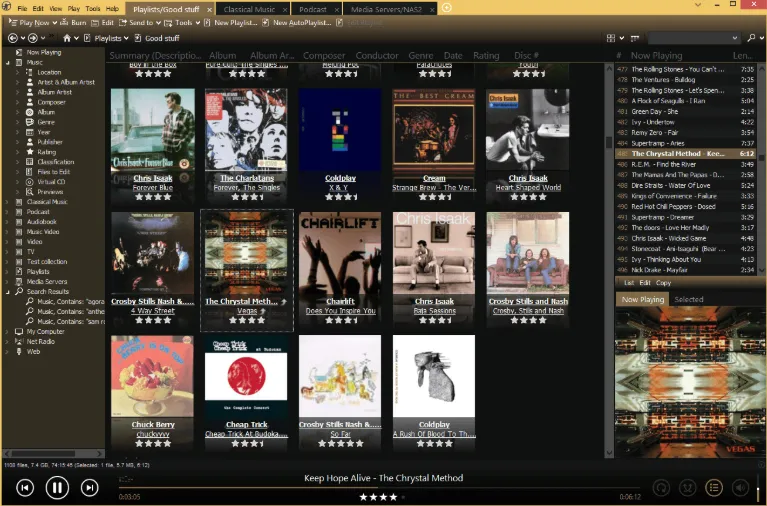Viewport: 767px width, 506px height.
Task: Toggle repeat playback mode
Action: tap(661, 487)
